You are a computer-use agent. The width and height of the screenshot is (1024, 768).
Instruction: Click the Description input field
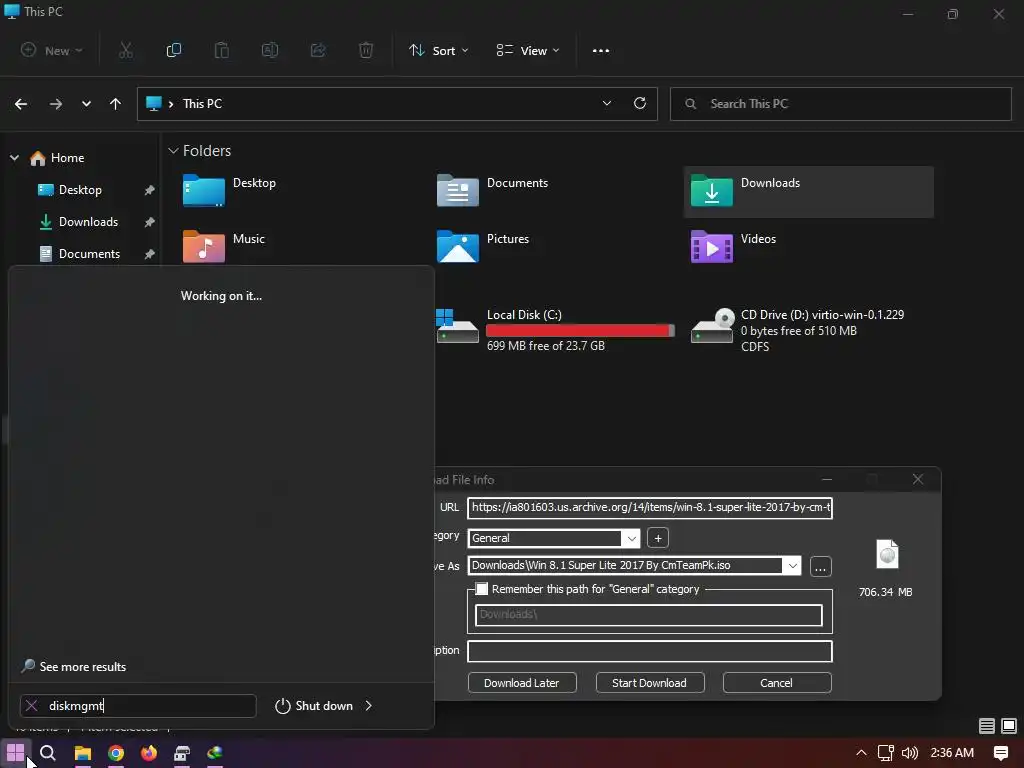(650, 651)
